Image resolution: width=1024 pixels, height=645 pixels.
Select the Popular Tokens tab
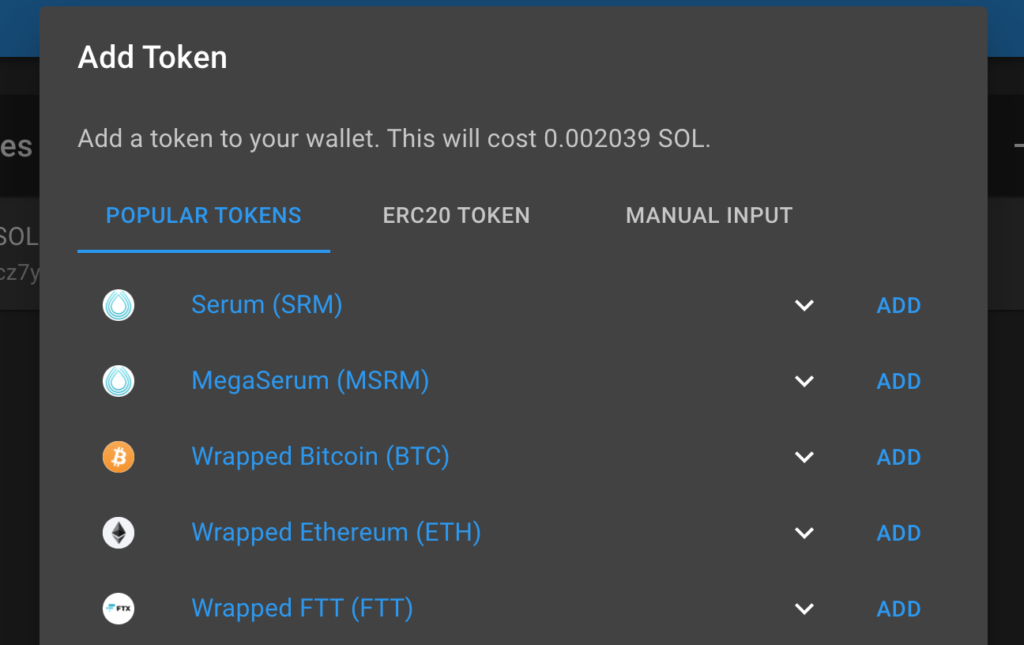pos(204,215)
